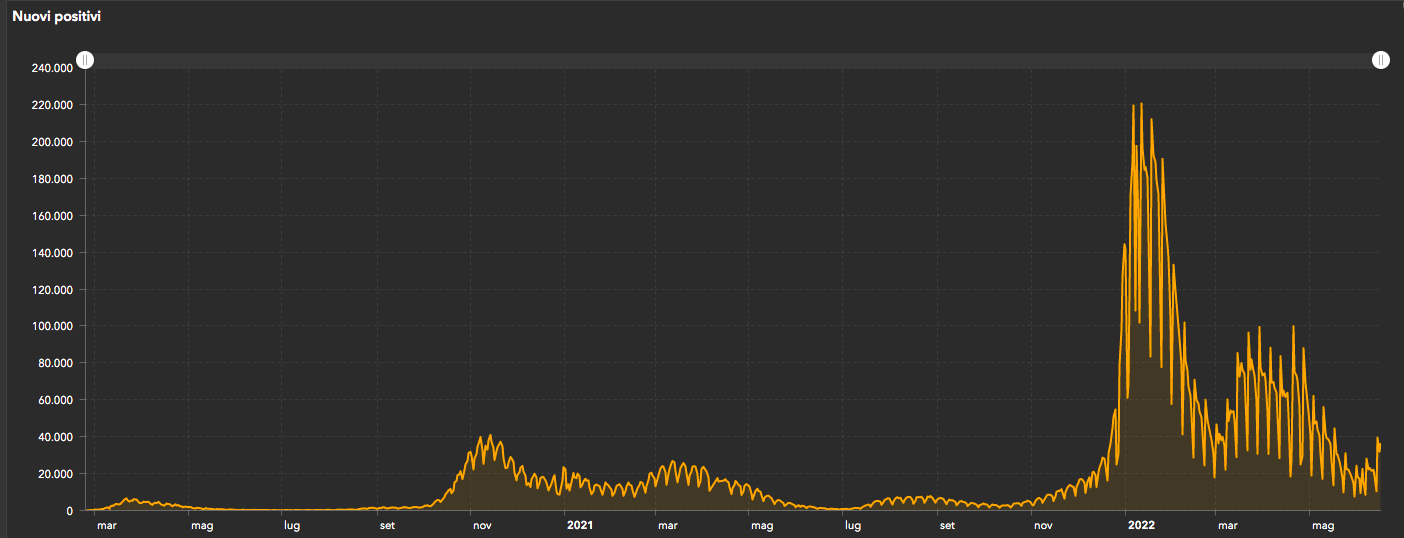Click the left range slider handle
Image resolution: width=1404 pixels, height=538 pixels.
click(86, 61)
